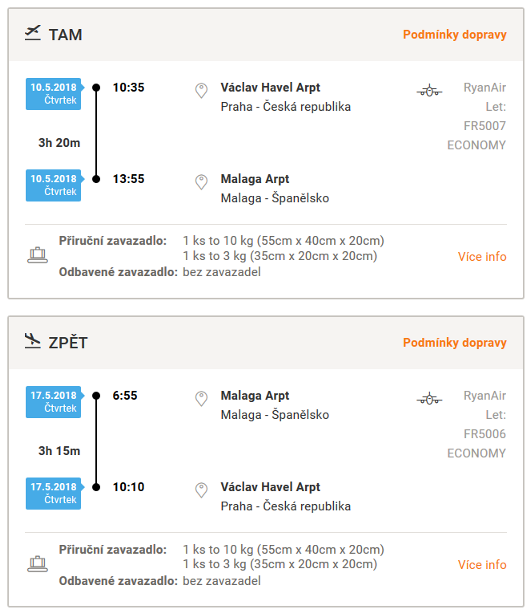Click the airplane icon beside flight FR5006
Screen dimensions: 530x611
click(429, 399)
